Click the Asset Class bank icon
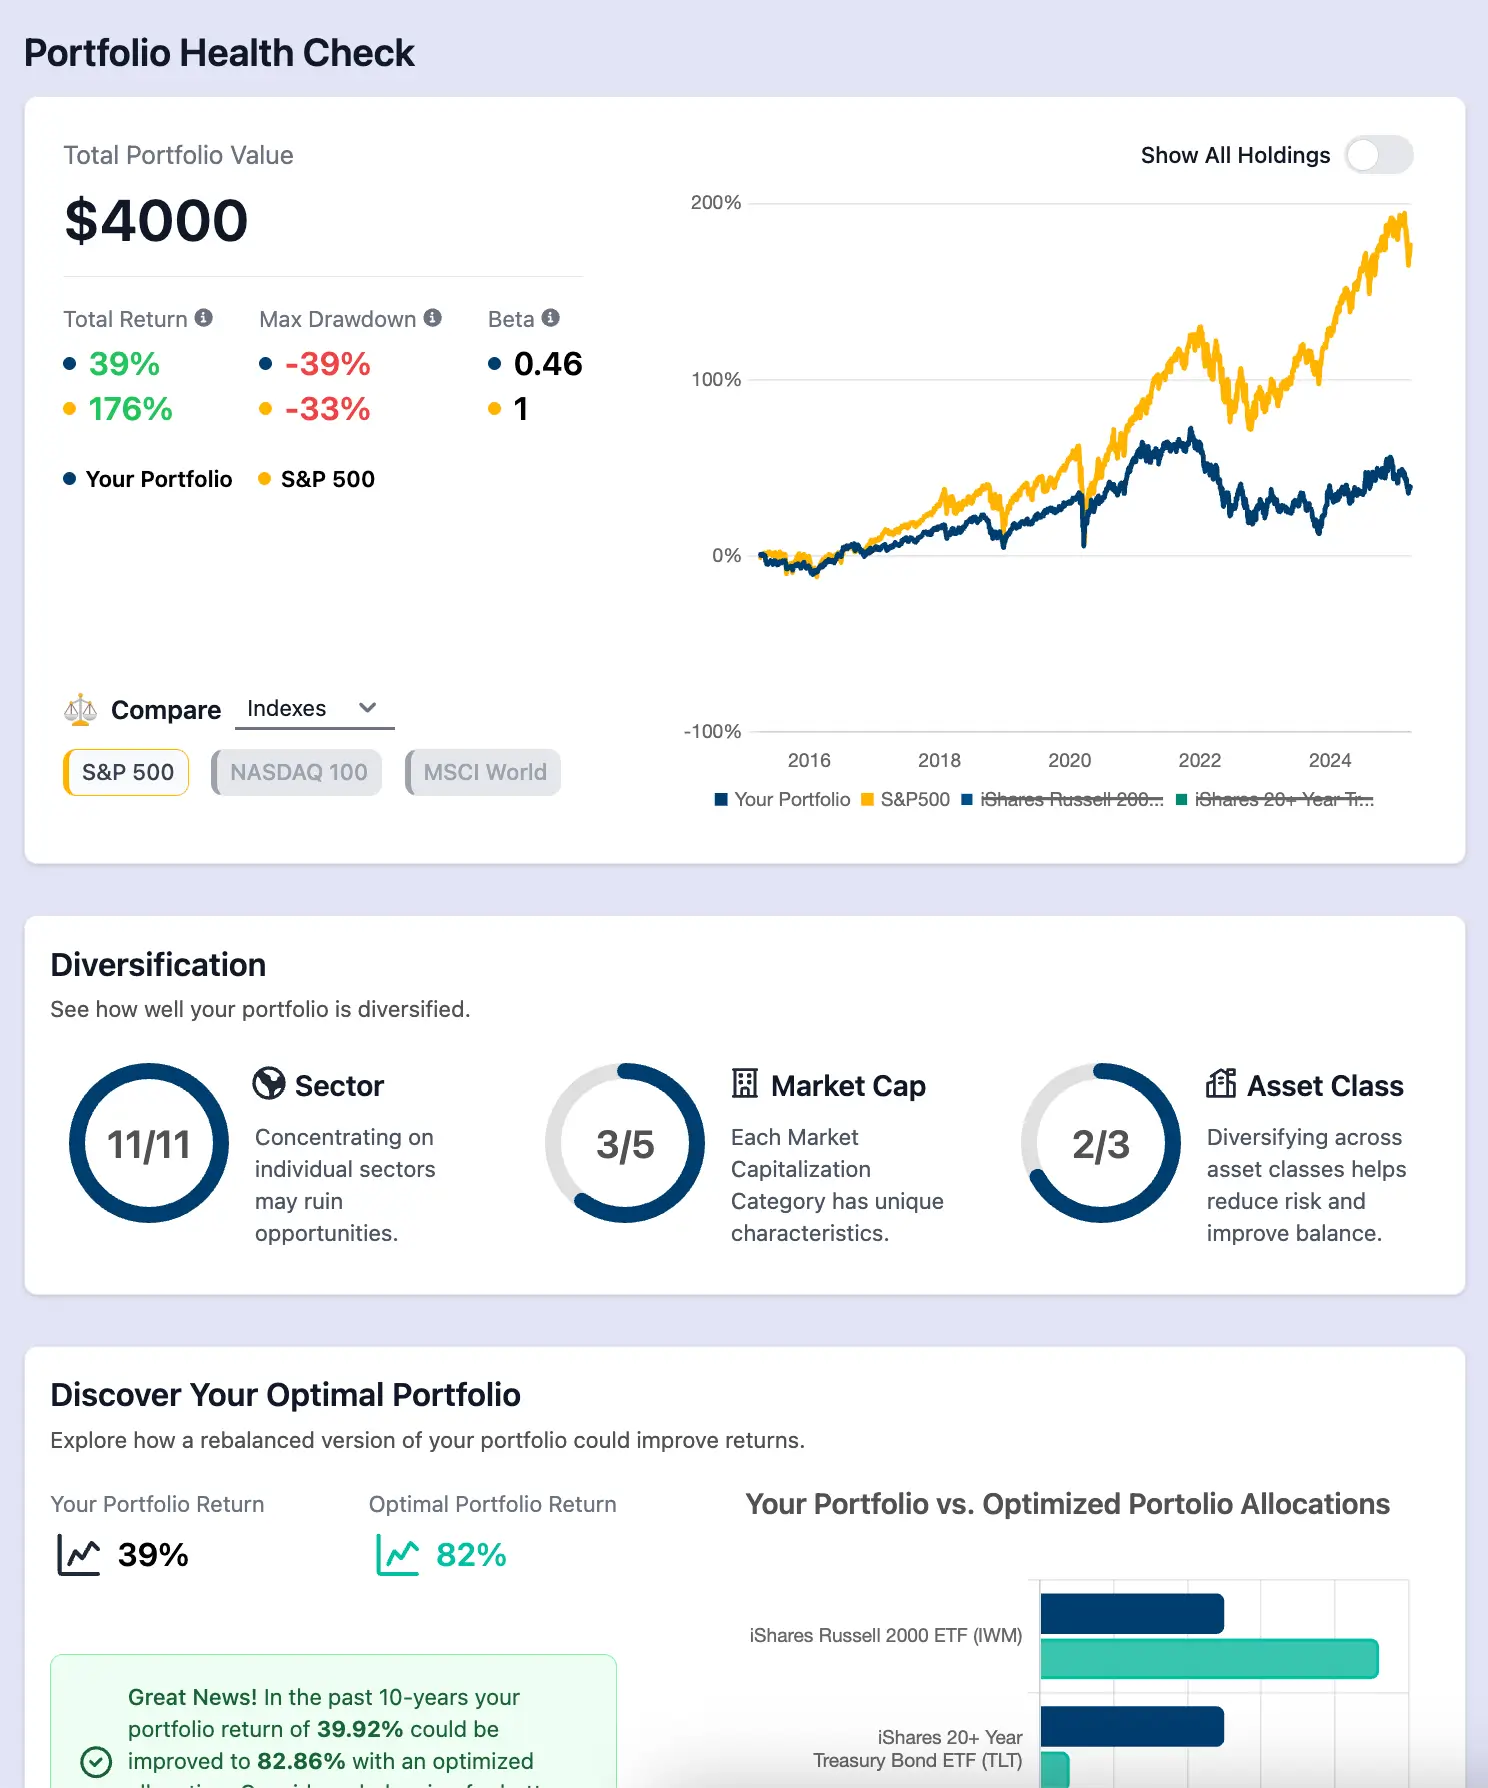The height and width of the screenshot is (1788, 1488). click(1220, 1084)
